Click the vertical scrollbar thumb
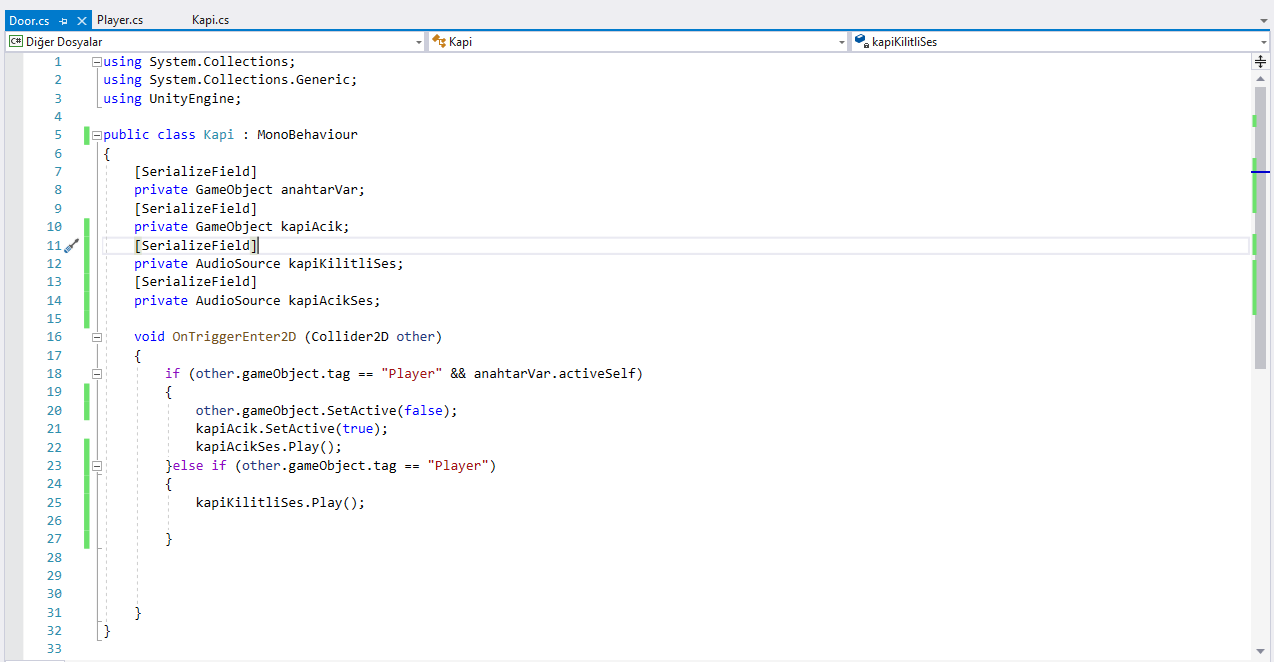 pyautogui.click(x=1261, y=227)
